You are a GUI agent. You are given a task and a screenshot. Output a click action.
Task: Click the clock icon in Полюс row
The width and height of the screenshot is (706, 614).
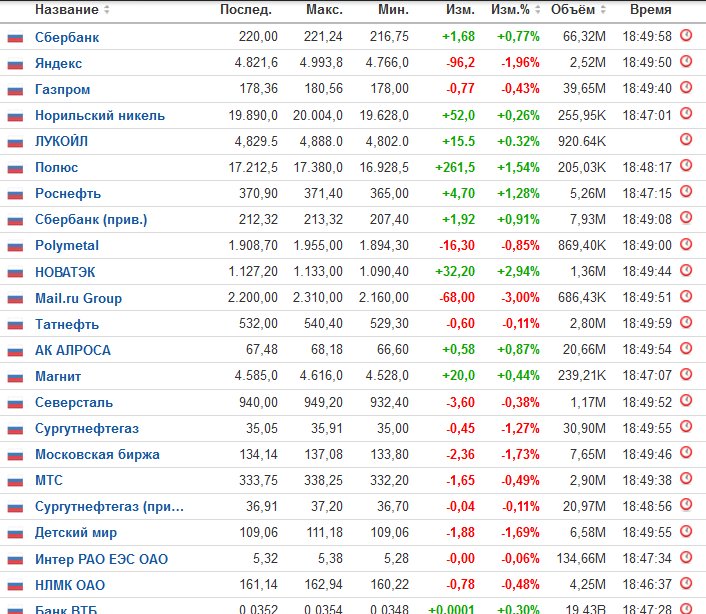point(686,166)
